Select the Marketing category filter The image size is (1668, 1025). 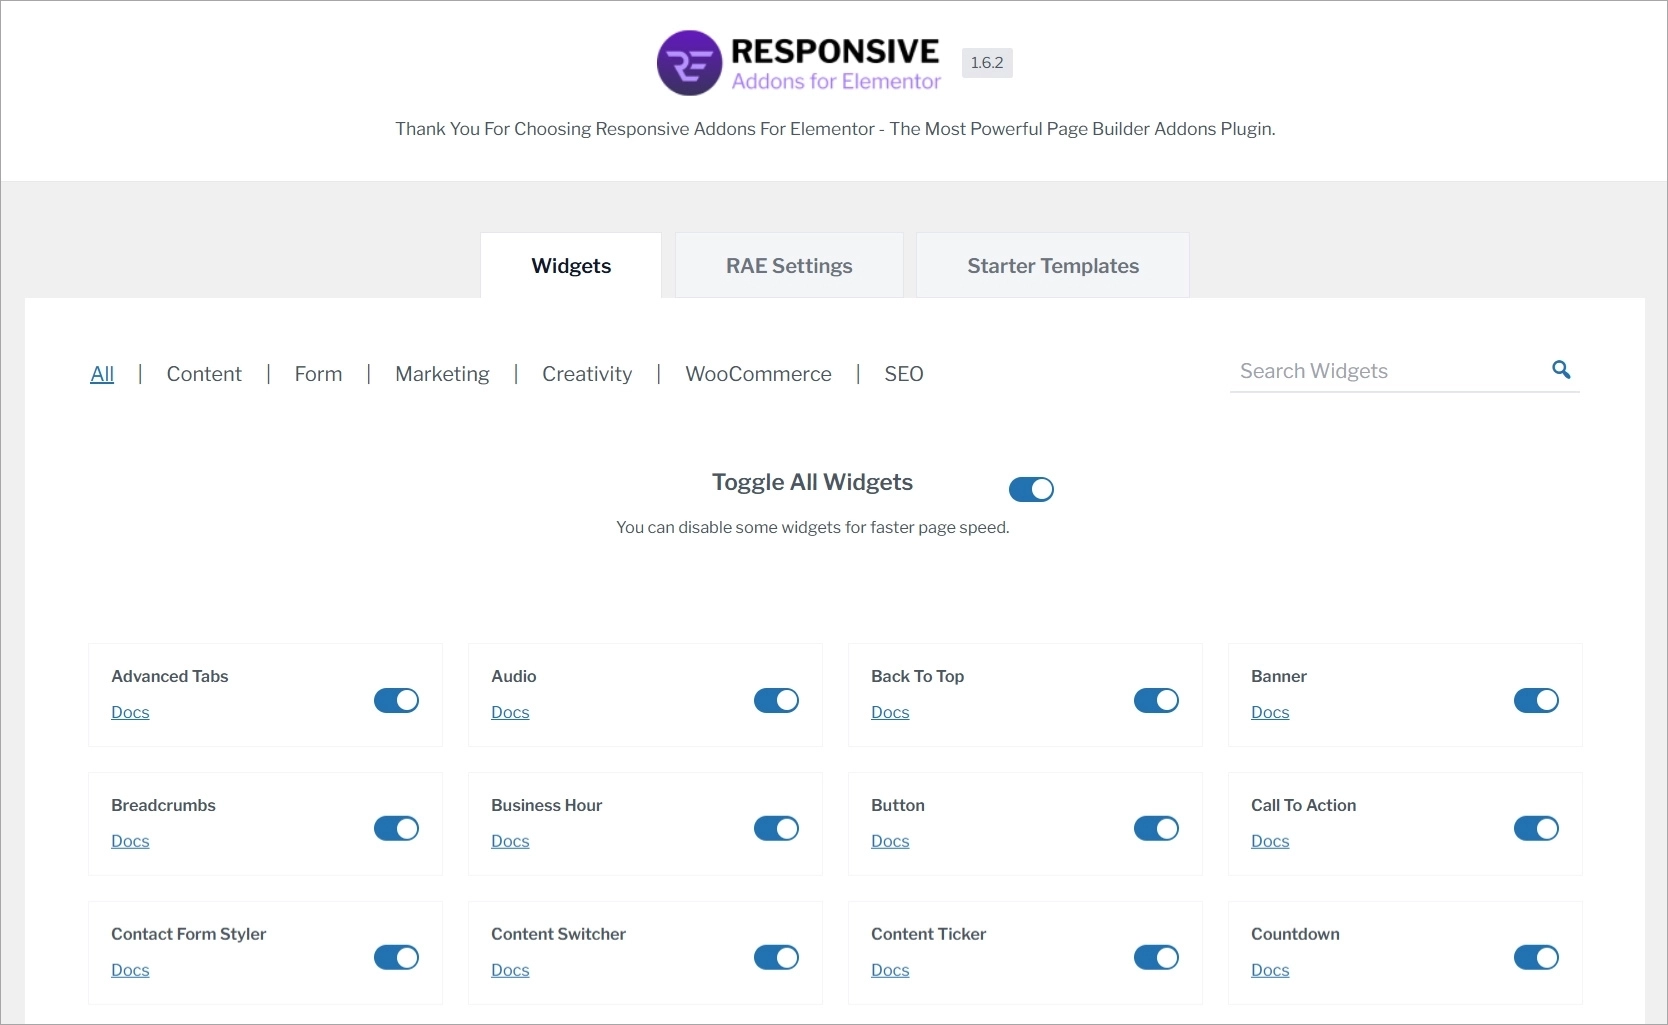pyautogui.click(x=442, y=373)
